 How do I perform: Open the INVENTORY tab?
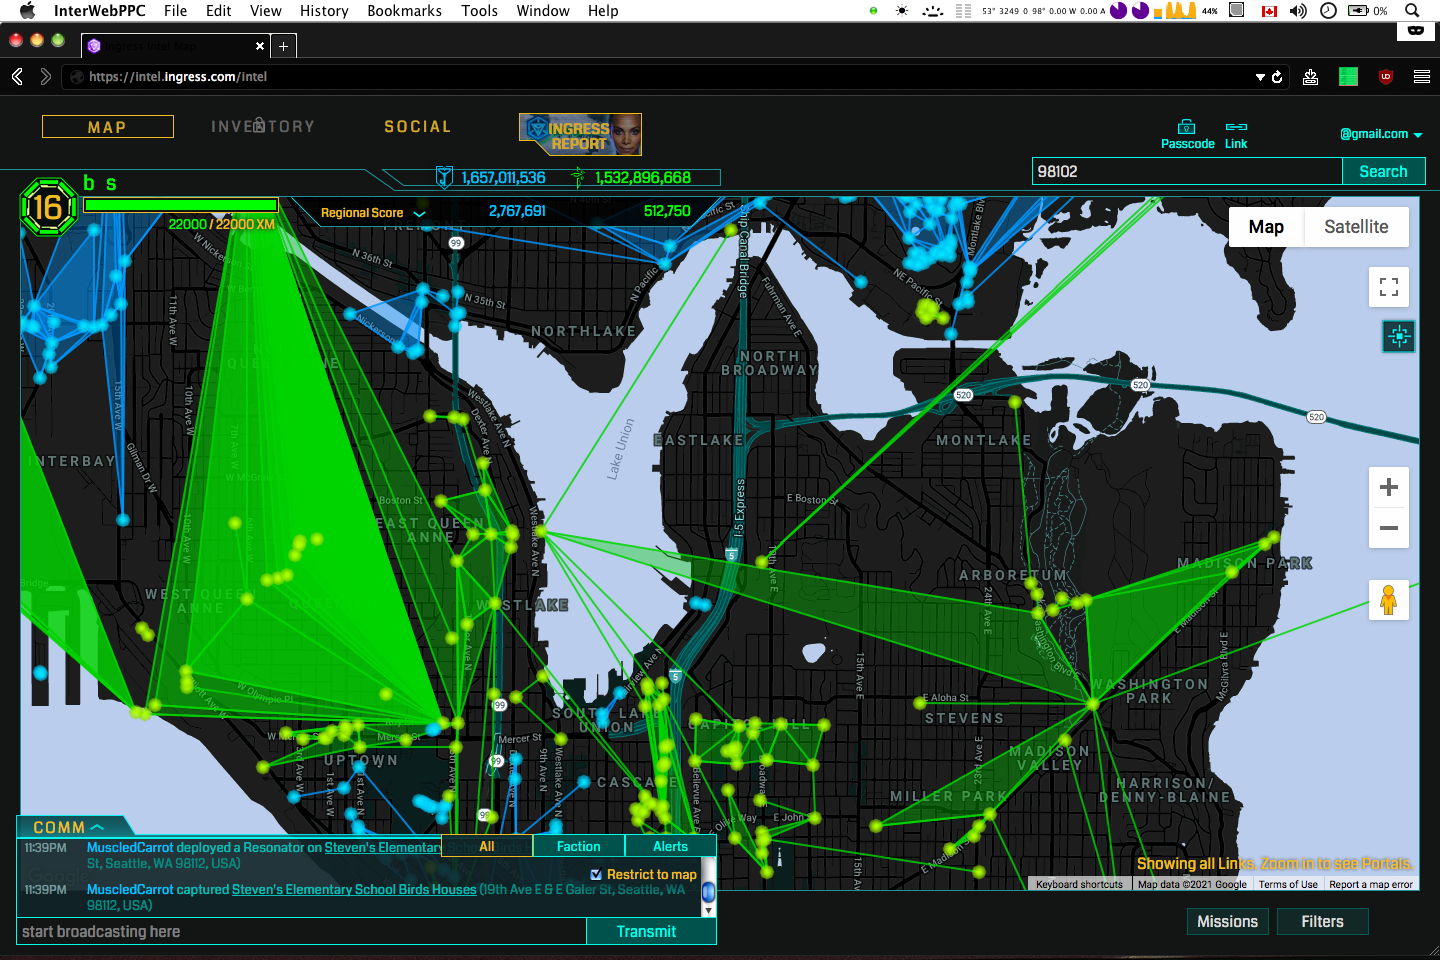pos(263,127)
